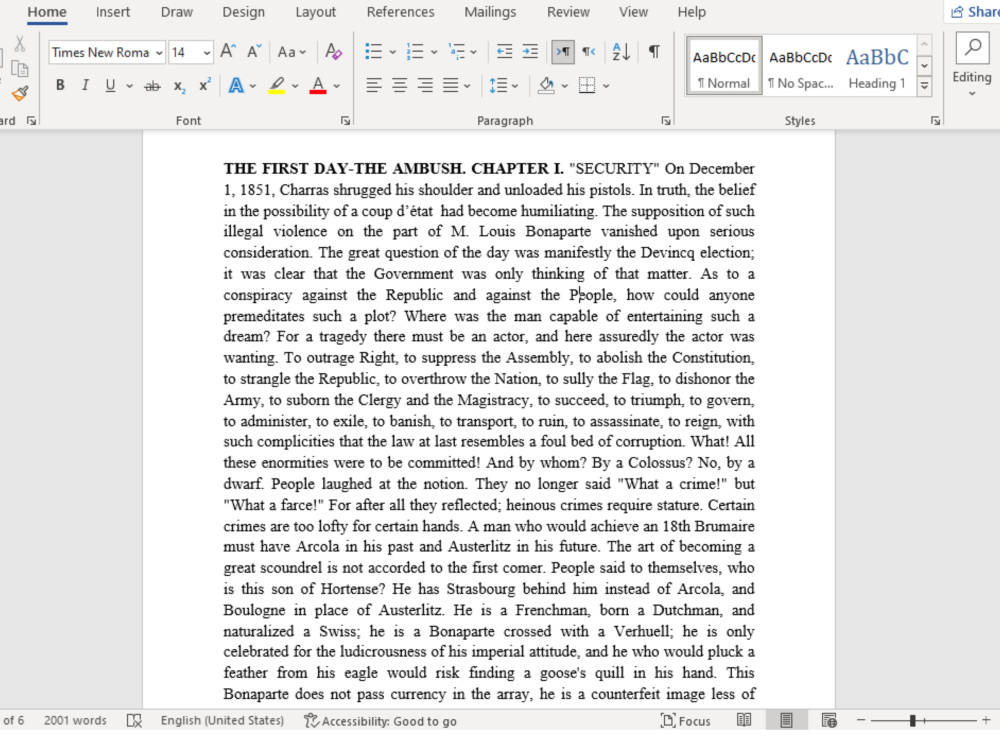This screenshot has width=1000, height=750.
Task: Expand font color options arrow
Action: 337,85
